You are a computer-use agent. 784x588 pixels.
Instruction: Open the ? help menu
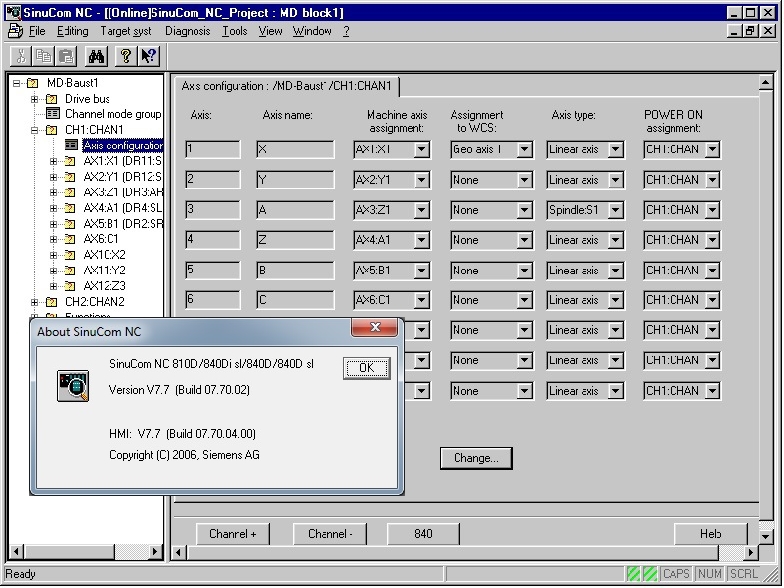(346, 31)
